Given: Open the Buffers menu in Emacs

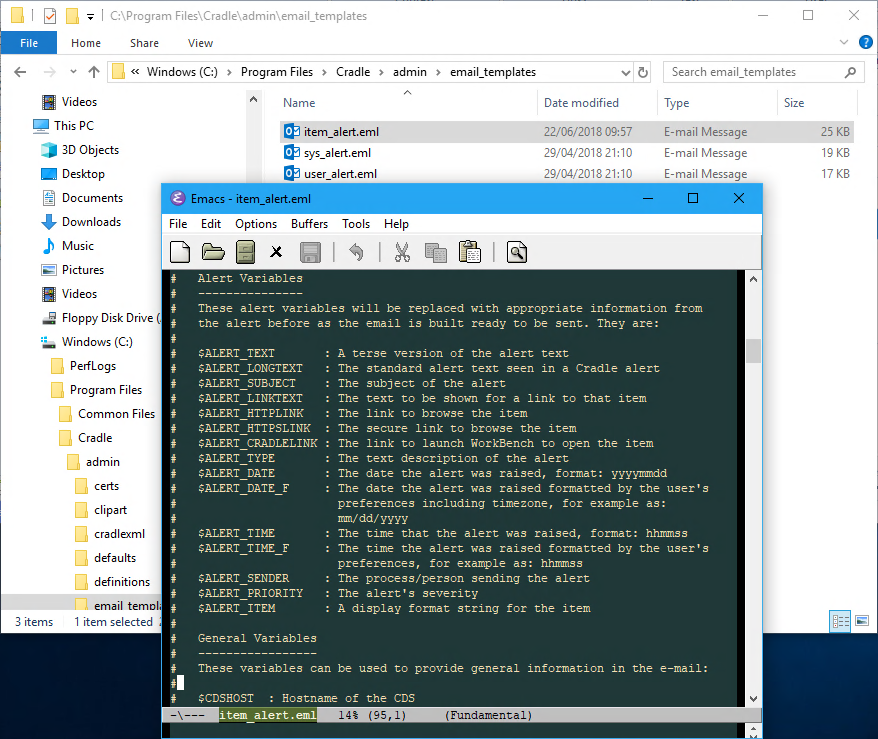Looking at the screenshot, I should pos(309,224).
